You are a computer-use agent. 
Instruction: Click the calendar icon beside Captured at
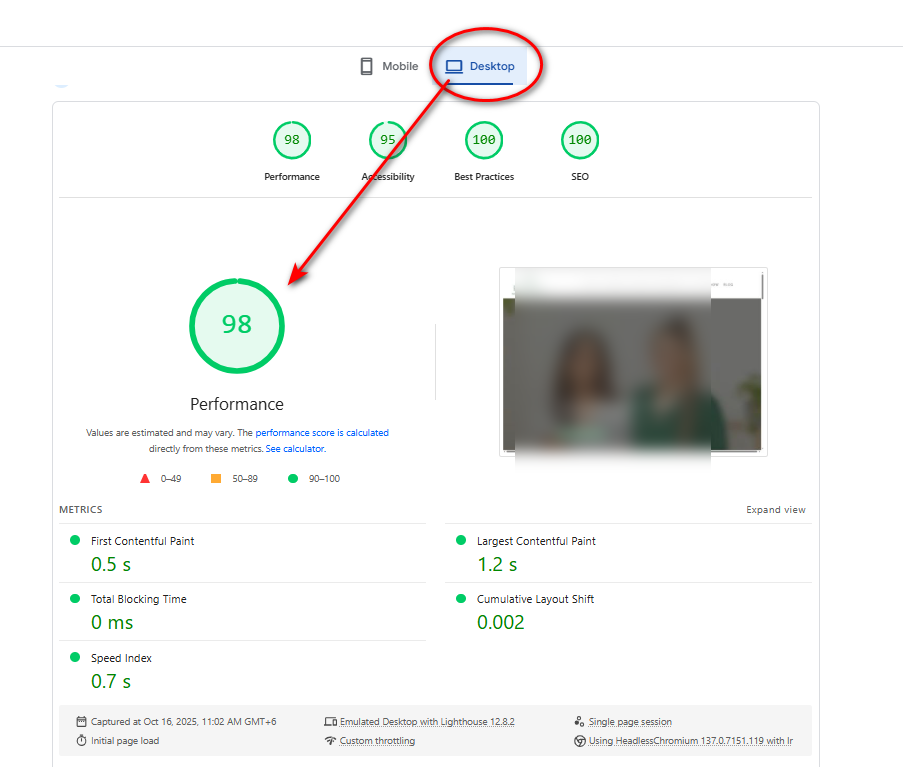click(81, 722)
